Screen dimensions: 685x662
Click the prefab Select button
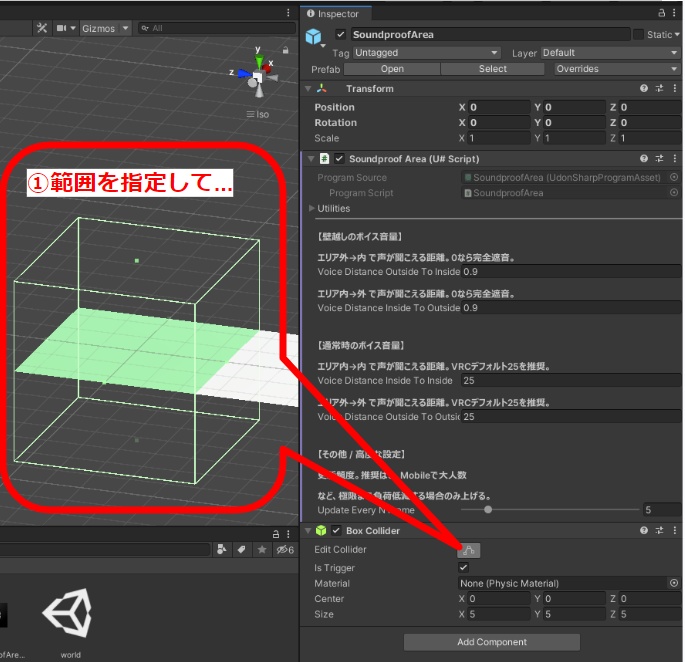coord(492,69)
